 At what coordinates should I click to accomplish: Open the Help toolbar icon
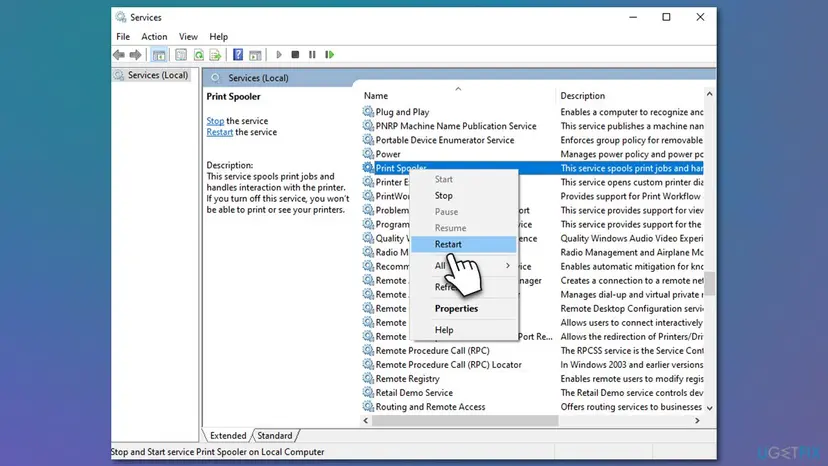tap(238, 54)
